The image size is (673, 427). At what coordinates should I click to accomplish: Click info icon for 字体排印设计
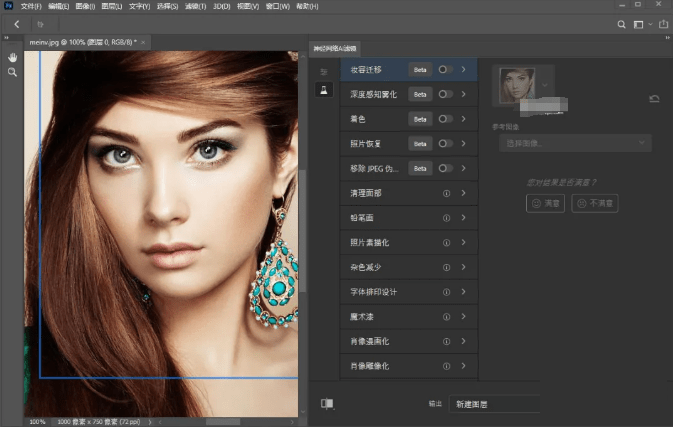[446, 292]
